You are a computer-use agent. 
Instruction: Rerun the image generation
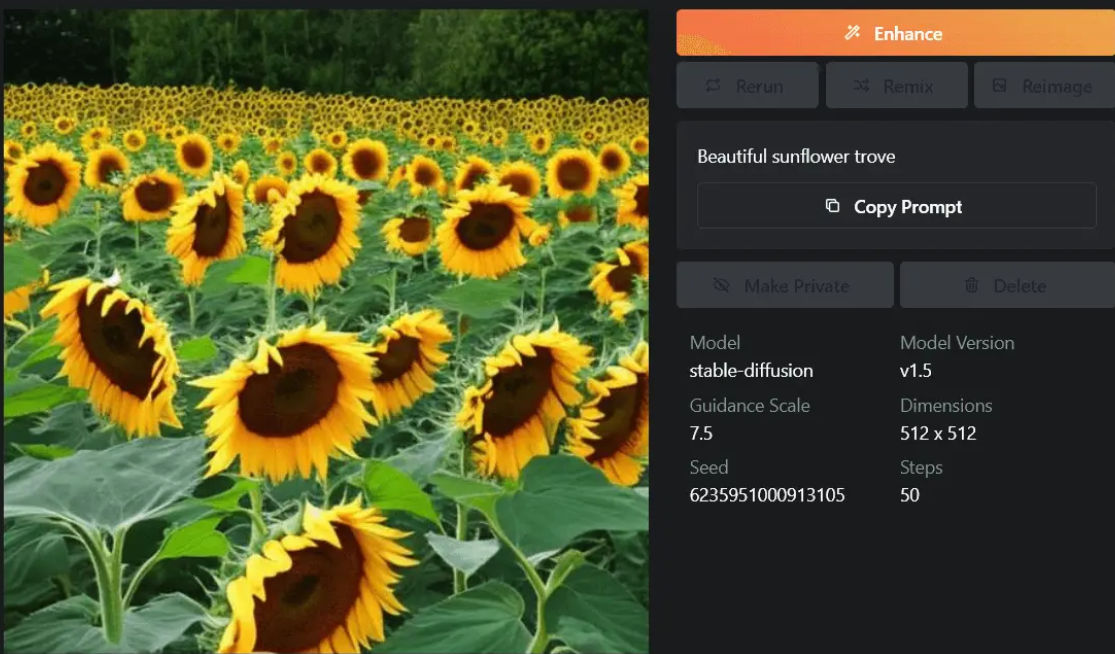(747, 86)
